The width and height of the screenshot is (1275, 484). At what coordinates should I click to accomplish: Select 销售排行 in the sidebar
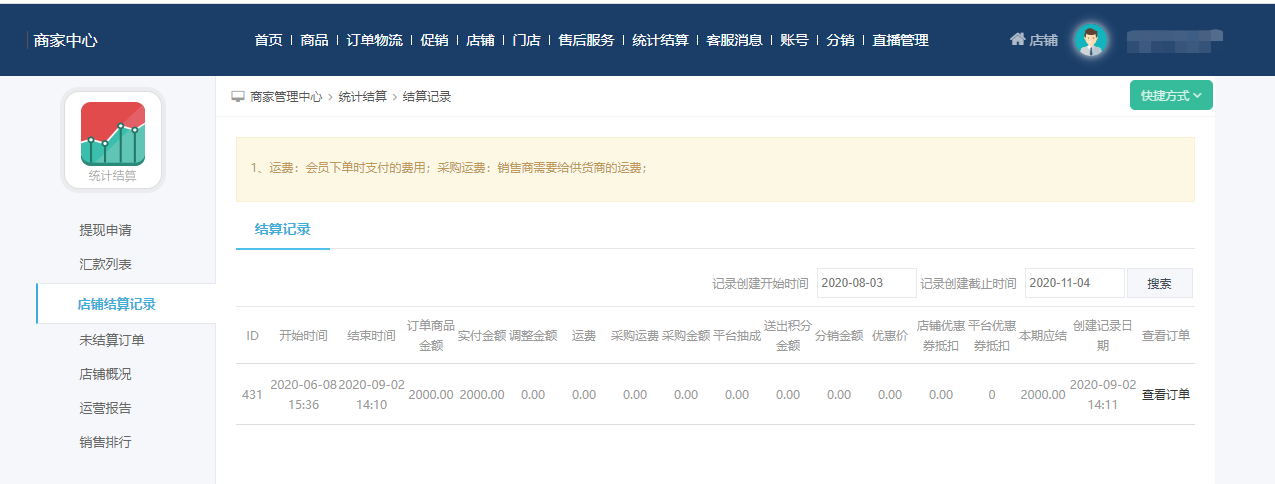[x=105, y=442]
